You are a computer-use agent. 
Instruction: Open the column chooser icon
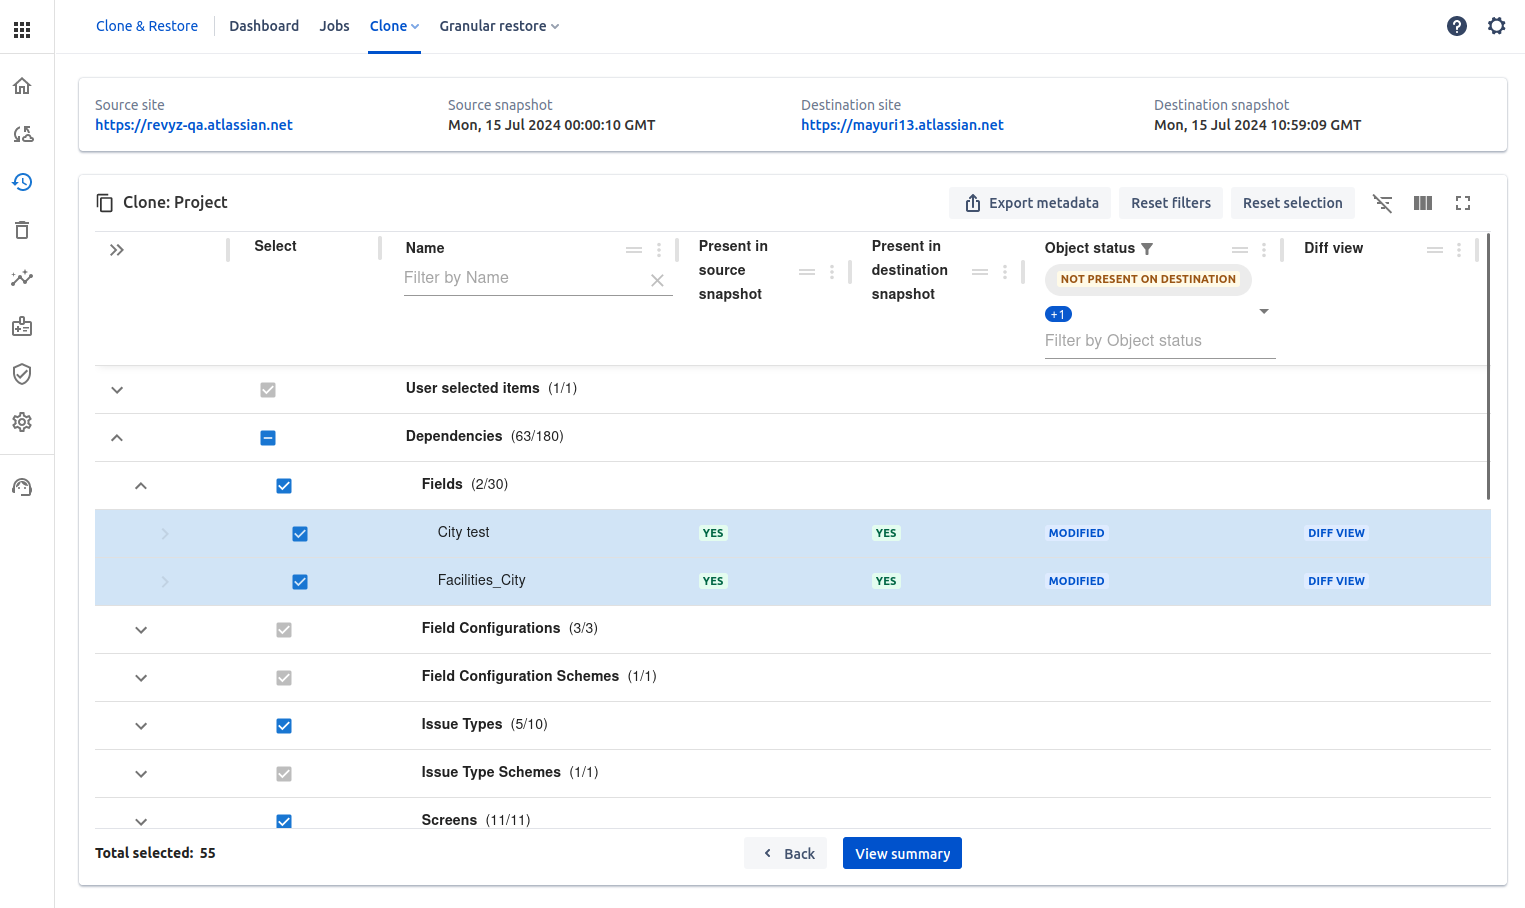tap(1423, 203)
